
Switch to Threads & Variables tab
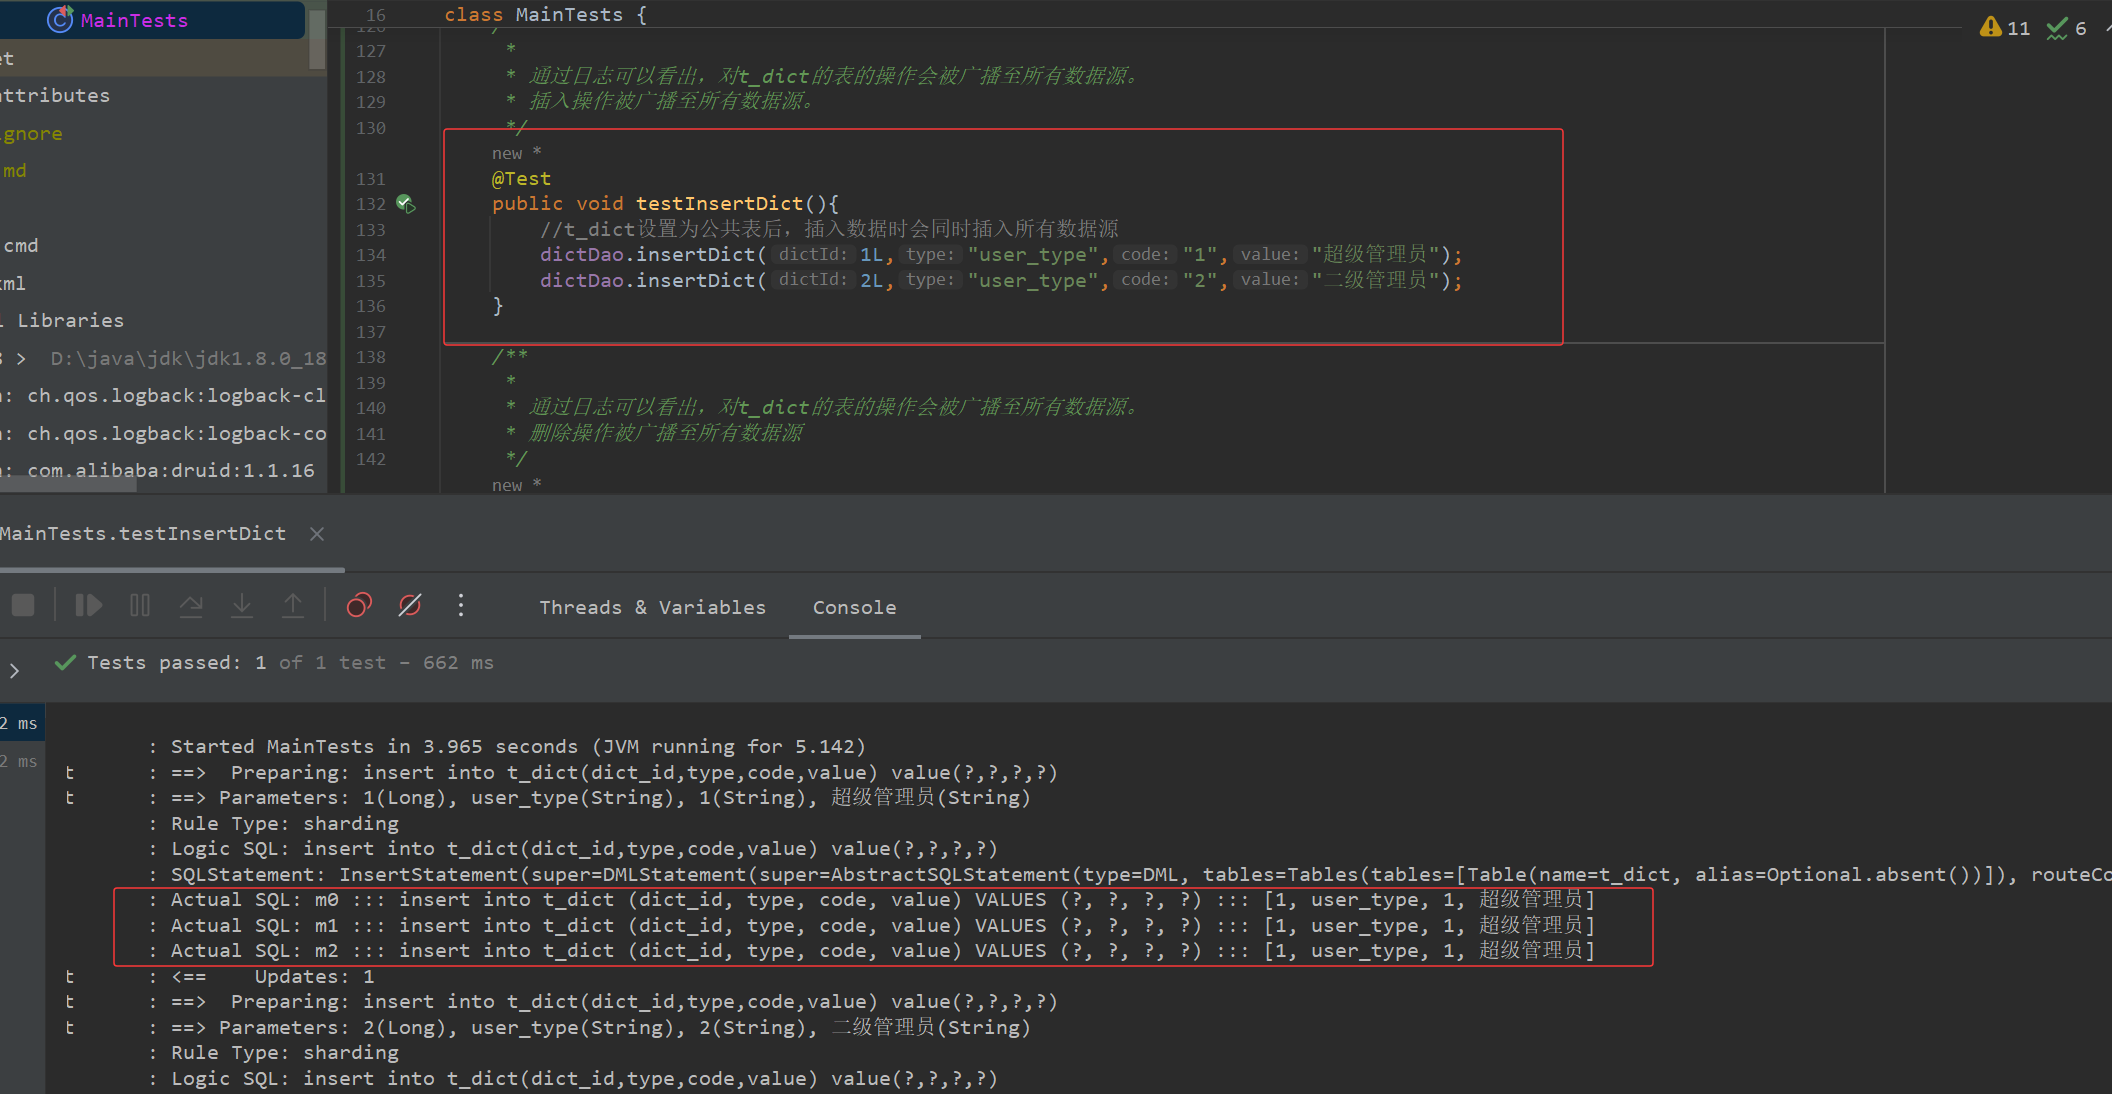click(652, 607)
